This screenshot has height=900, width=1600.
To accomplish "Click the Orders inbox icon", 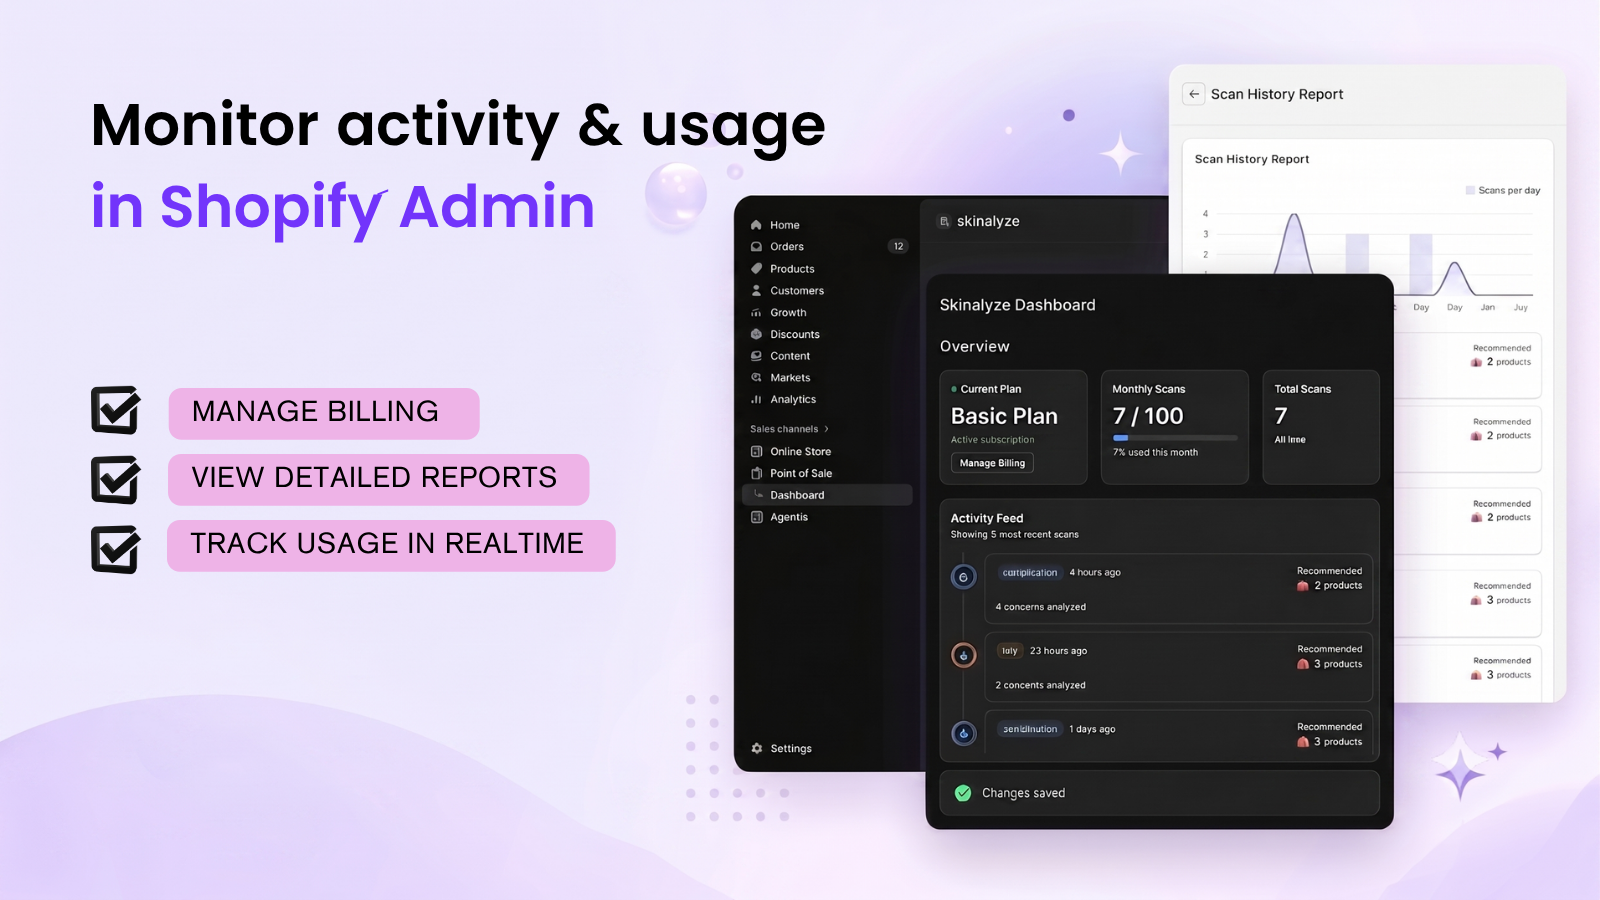I will tap(756, 247).
